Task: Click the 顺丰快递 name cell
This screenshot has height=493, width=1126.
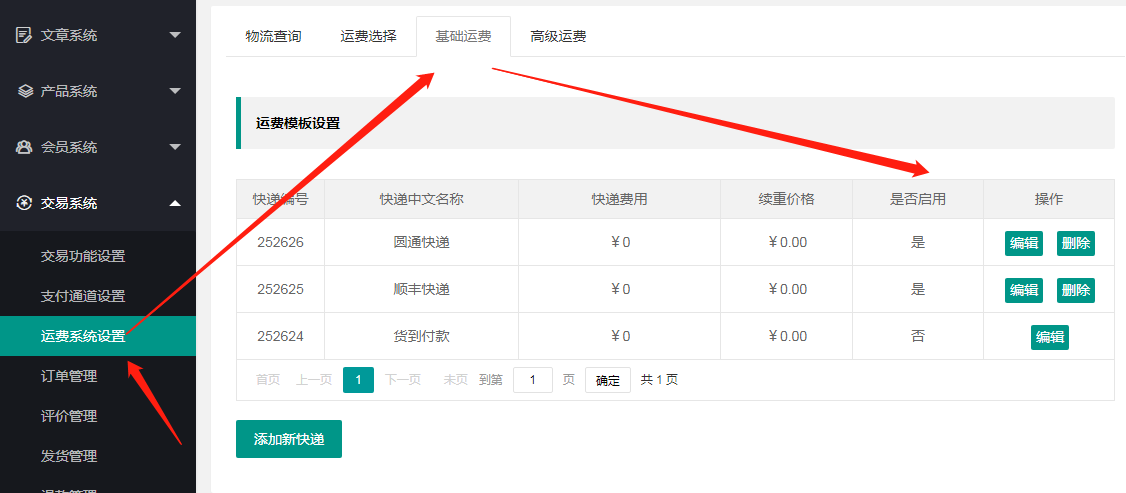Action: [422, 289]
